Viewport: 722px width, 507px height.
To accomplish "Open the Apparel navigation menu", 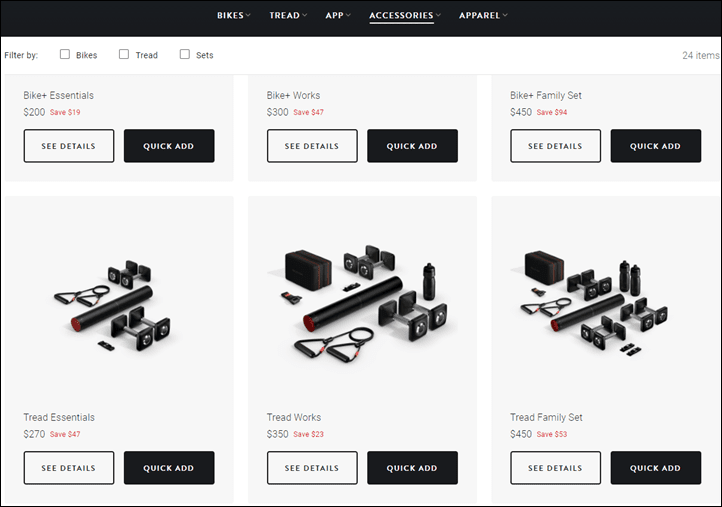I will coord(479,15).
